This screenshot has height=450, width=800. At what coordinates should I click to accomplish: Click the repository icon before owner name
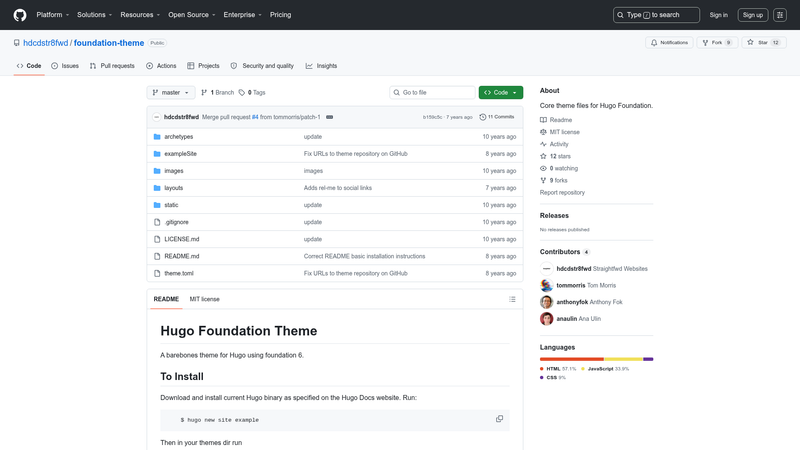point(17,43)
